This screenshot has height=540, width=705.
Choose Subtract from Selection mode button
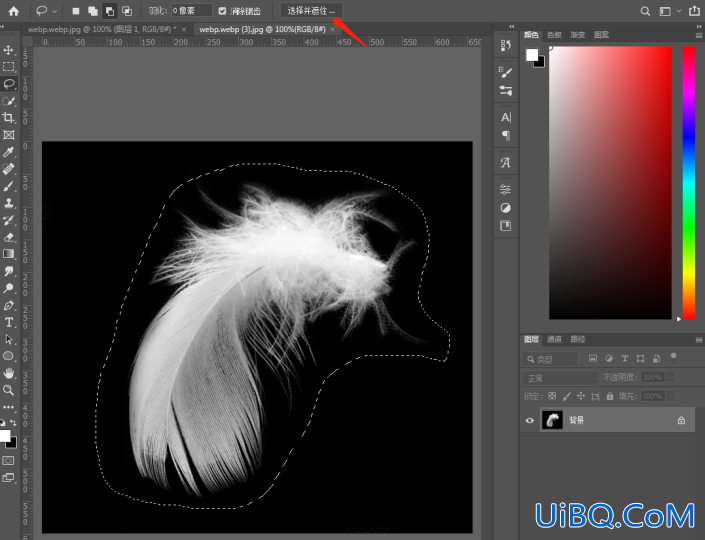[x=110, y=11]
